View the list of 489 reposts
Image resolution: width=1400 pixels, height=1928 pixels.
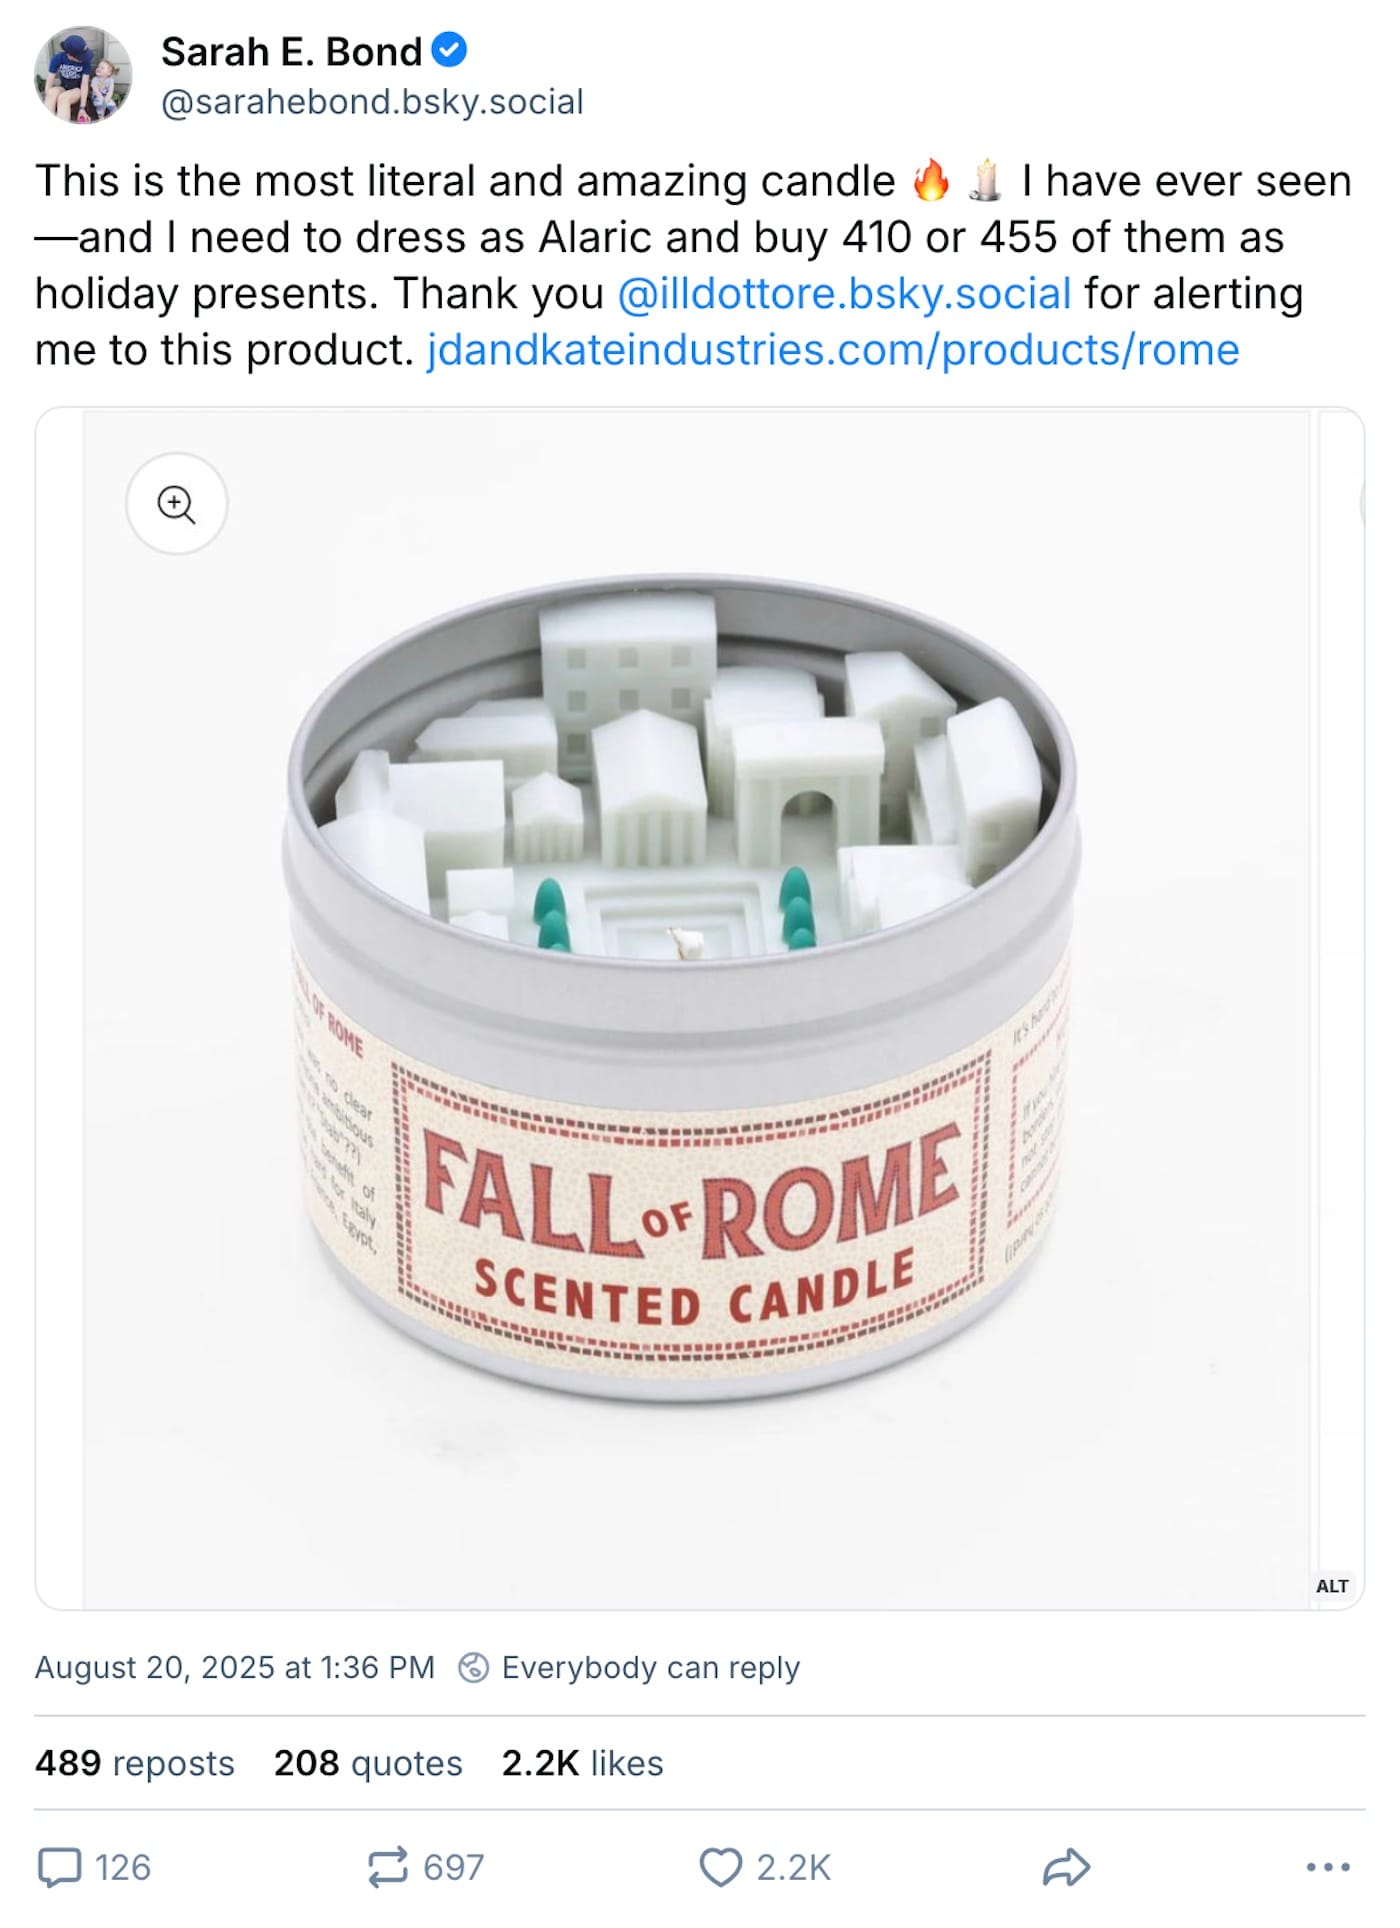135,1763
